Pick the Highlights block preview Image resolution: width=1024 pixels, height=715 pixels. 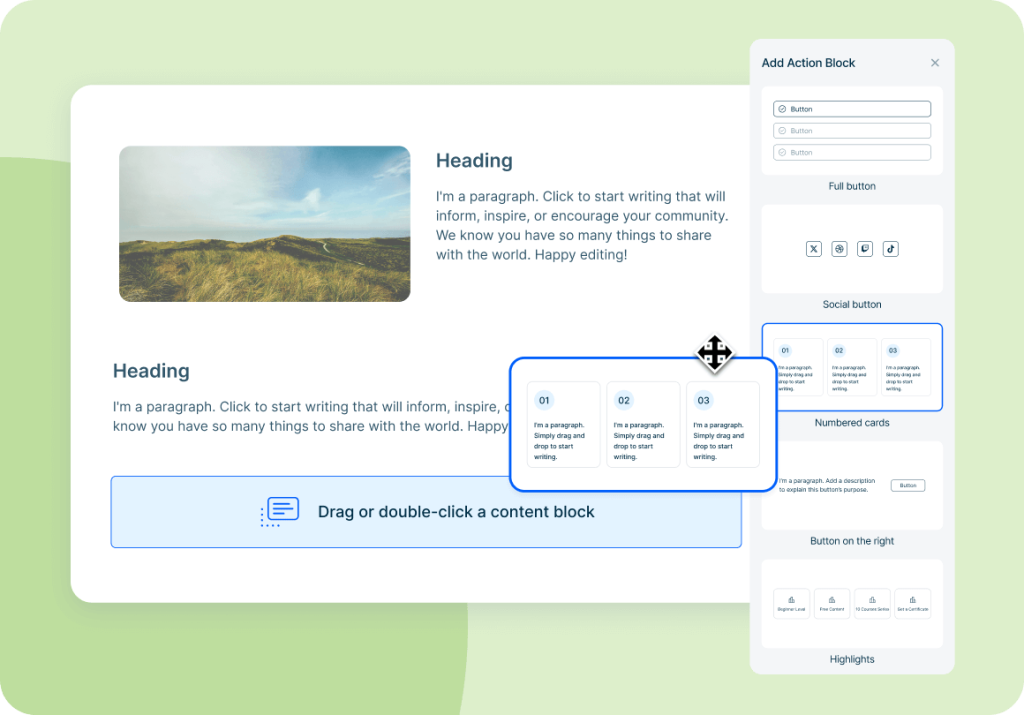pyautogui.click(x=852, y=603)
